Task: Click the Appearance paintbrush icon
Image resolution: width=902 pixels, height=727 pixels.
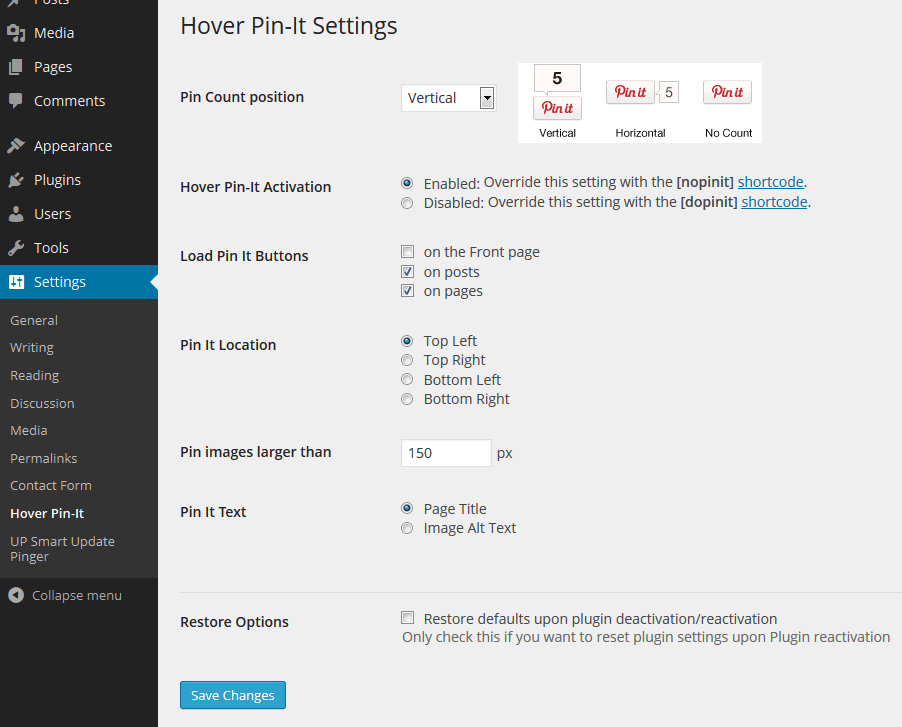Action: (16, 146)
